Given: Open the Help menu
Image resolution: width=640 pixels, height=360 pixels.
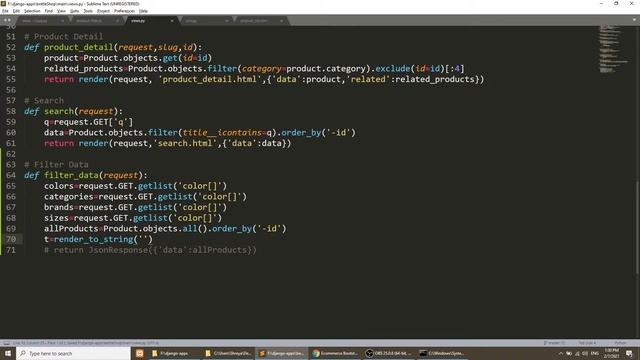Looking at the screenshot, I should pos(143,11).
